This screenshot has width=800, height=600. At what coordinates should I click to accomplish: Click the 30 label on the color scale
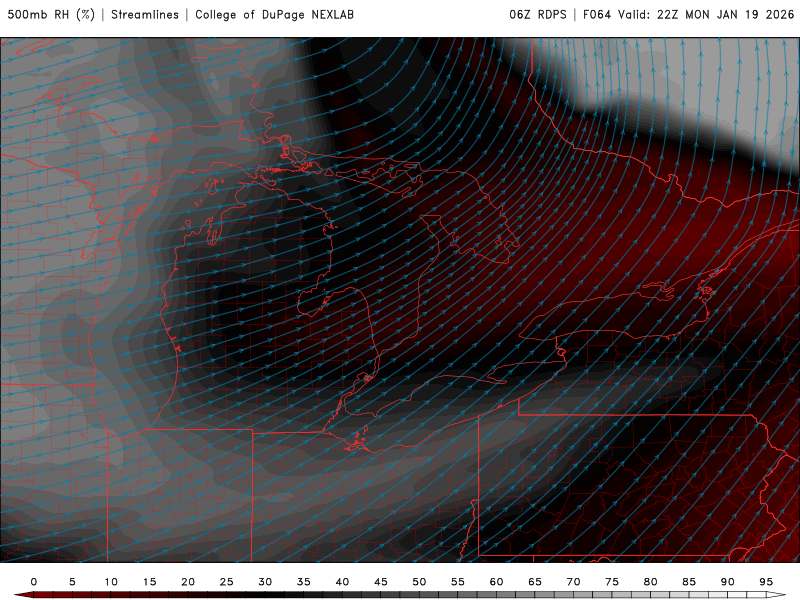pyautogui.click(x=265, y=582)
